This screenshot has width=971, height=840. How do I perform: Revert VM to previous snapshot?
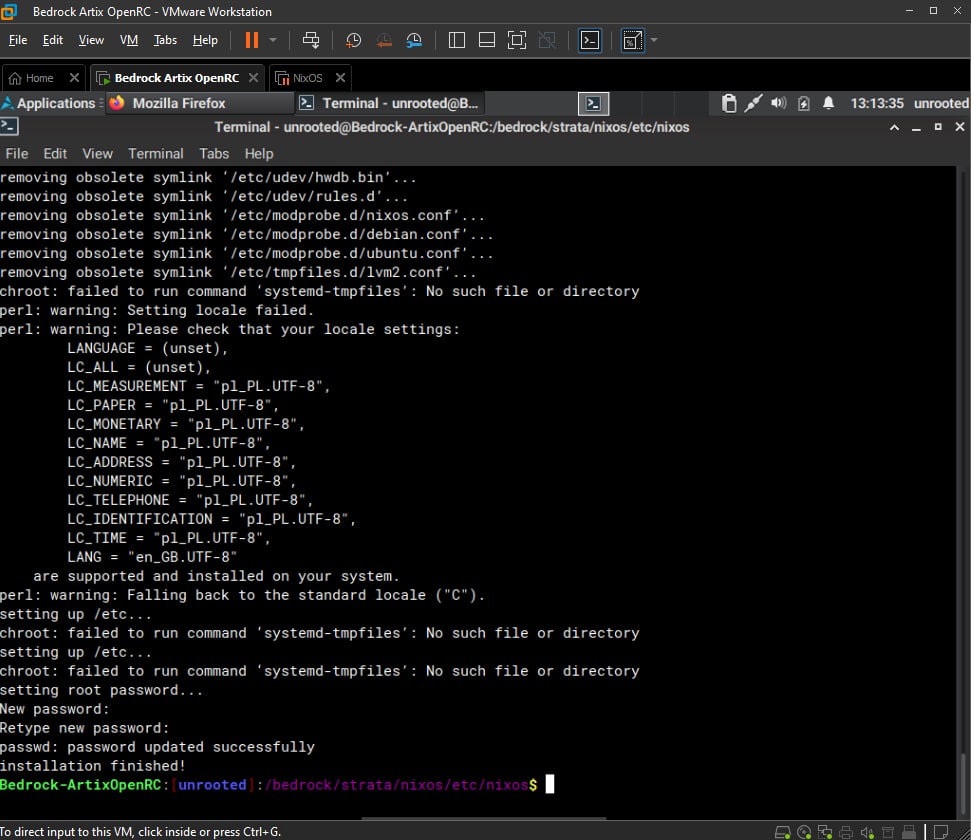pyautogui.click(x=384, y=40)
